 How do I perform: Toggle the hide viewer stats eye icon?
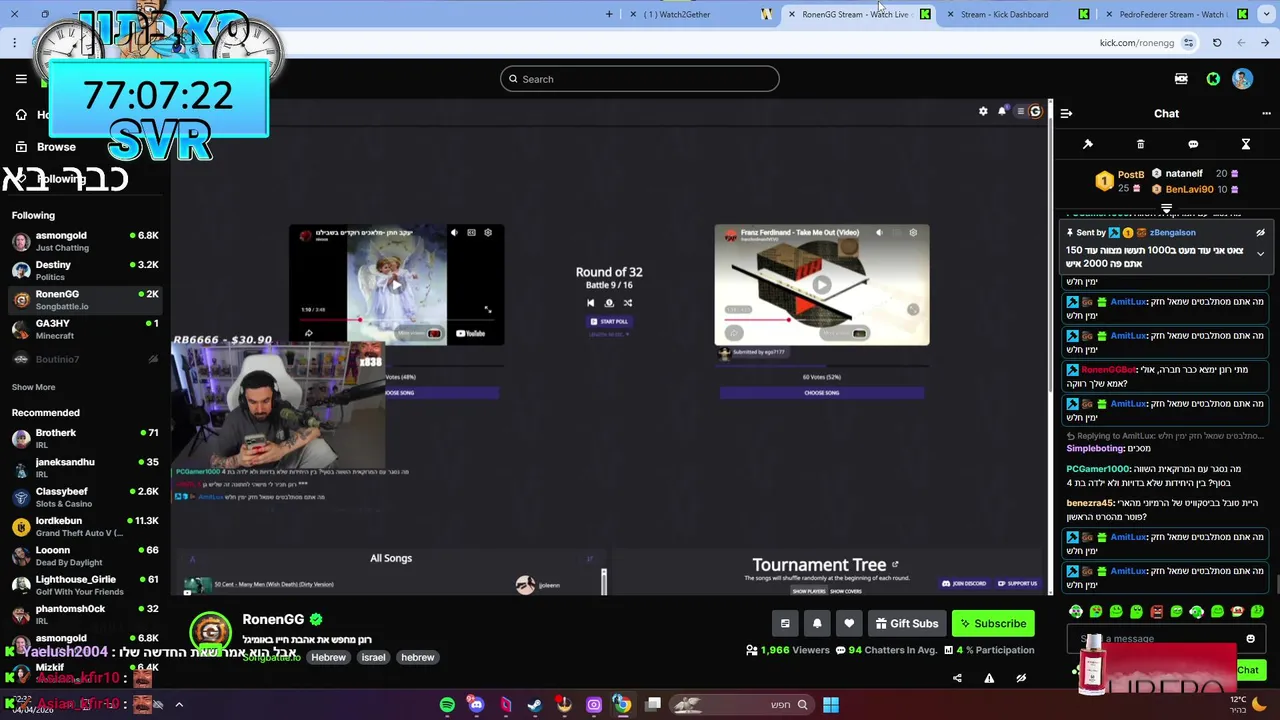click(1021, 679)
